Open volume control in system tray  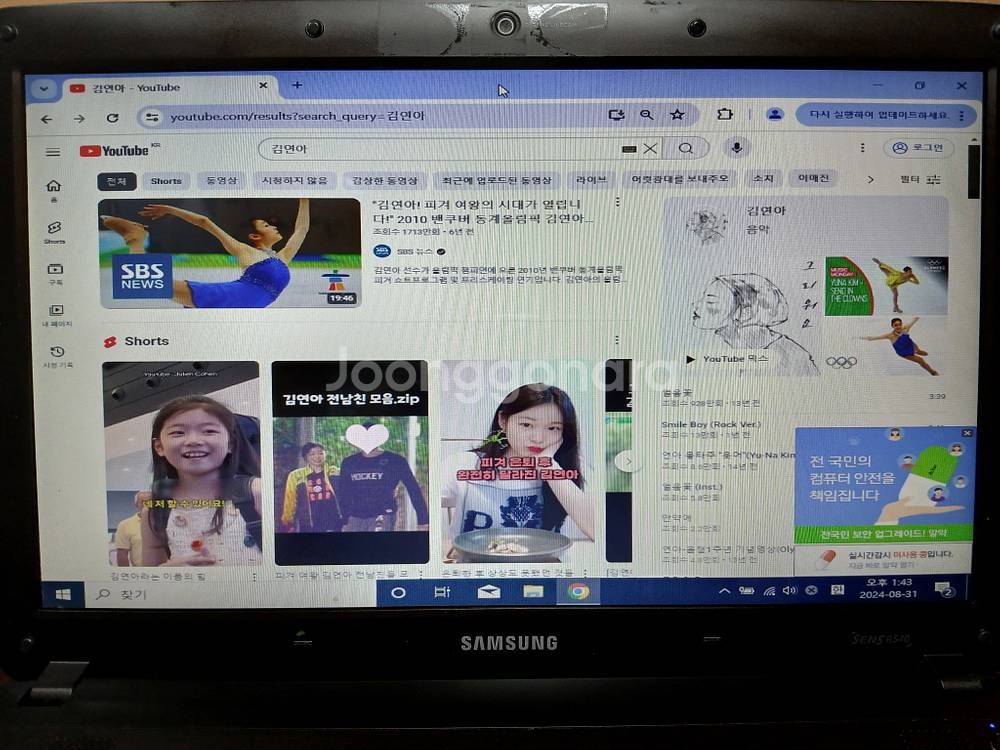tap(790, 591)
